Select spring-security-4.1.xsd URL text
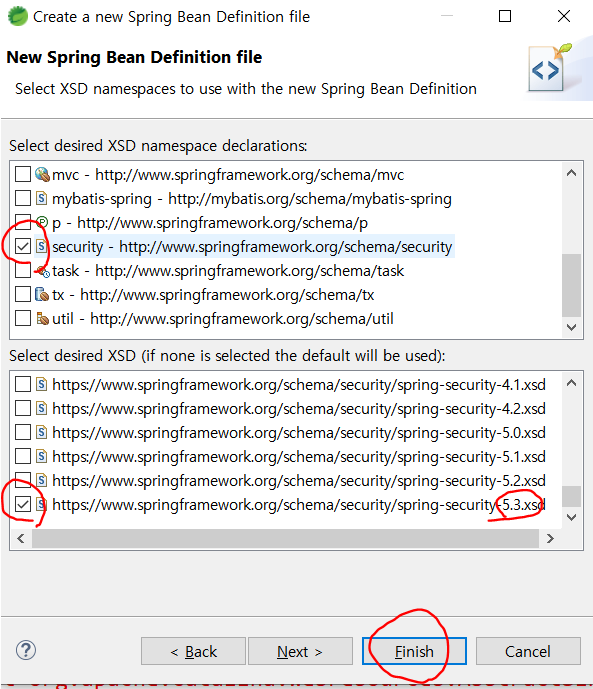This screenshot has height=689, width=593. coord(299,384)
